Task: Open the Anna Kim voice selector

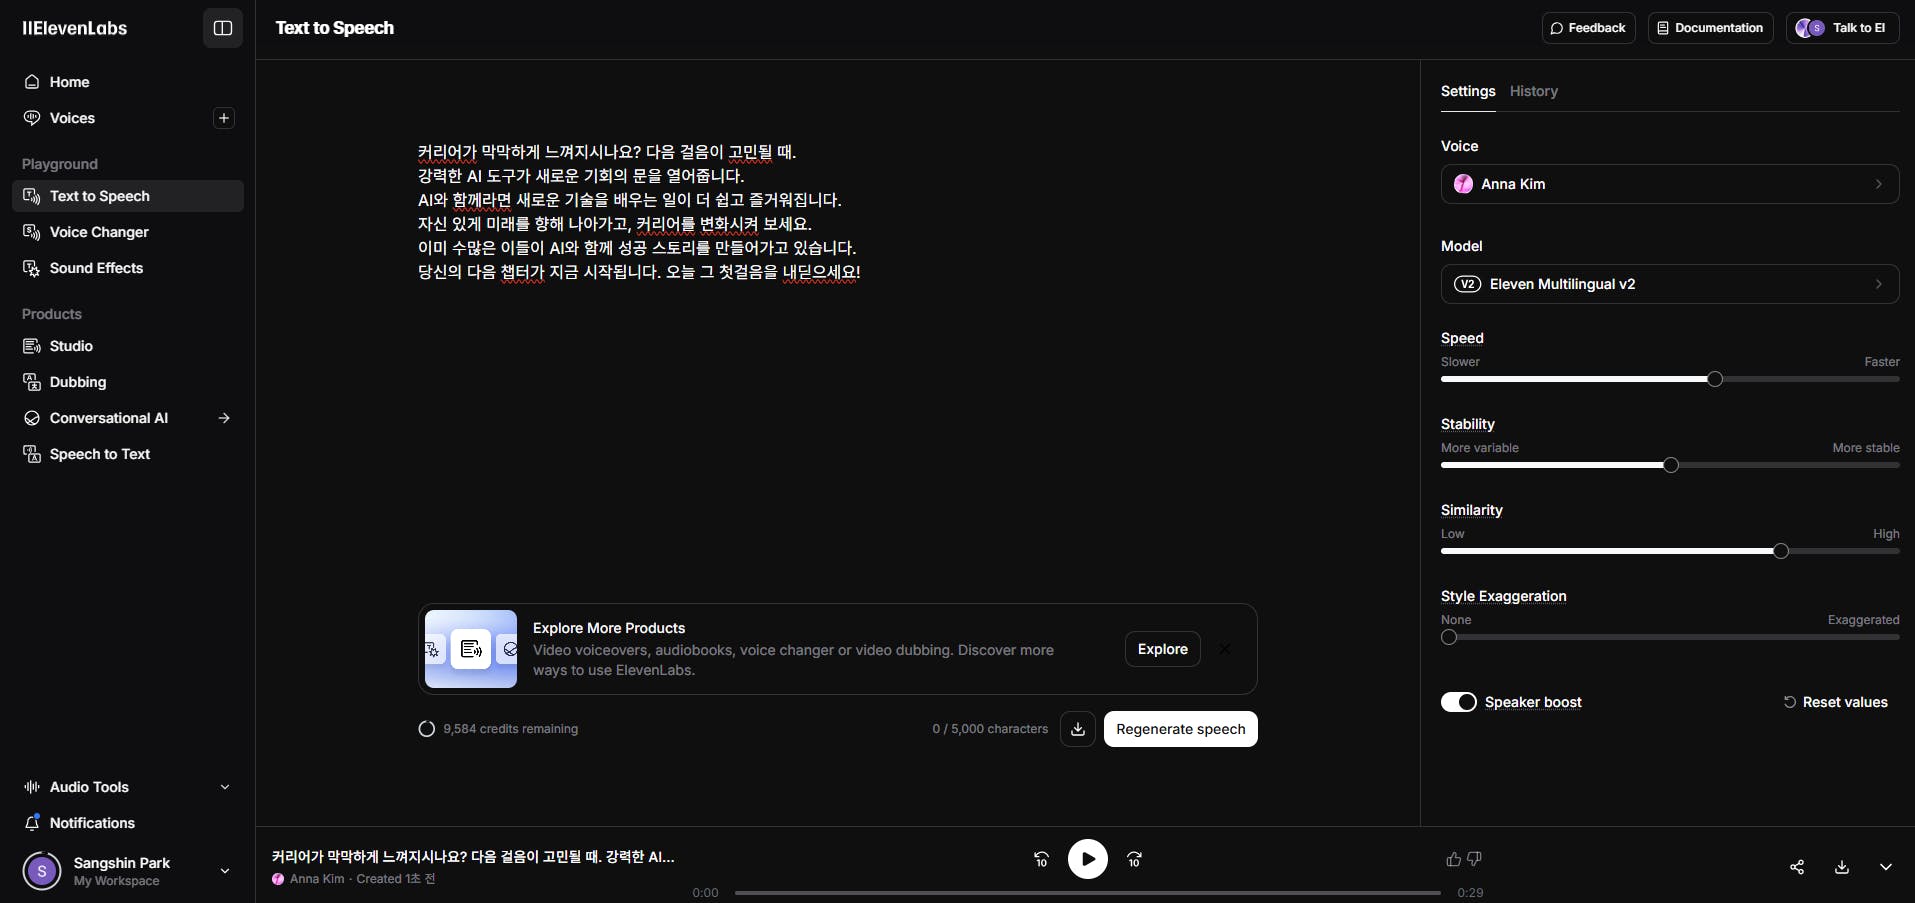Action: [1670, 184]
